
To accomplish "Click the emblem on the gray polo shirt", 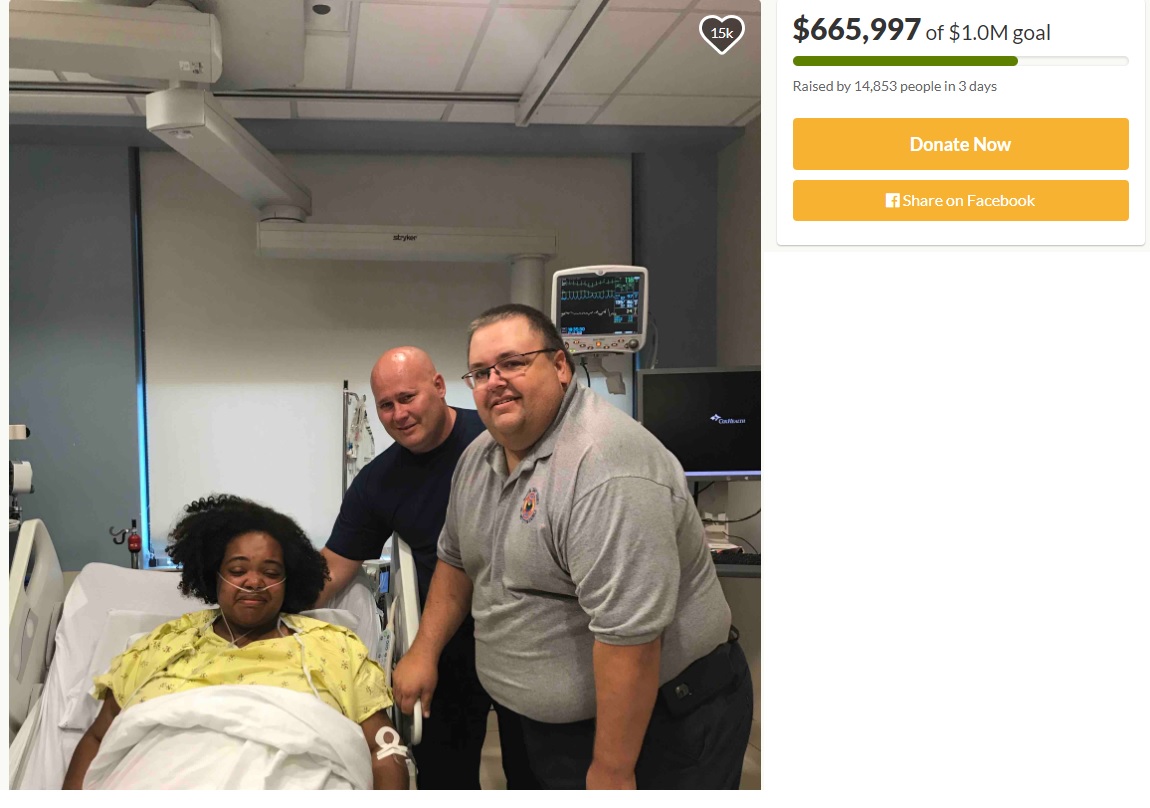I will tap(528, 505).
